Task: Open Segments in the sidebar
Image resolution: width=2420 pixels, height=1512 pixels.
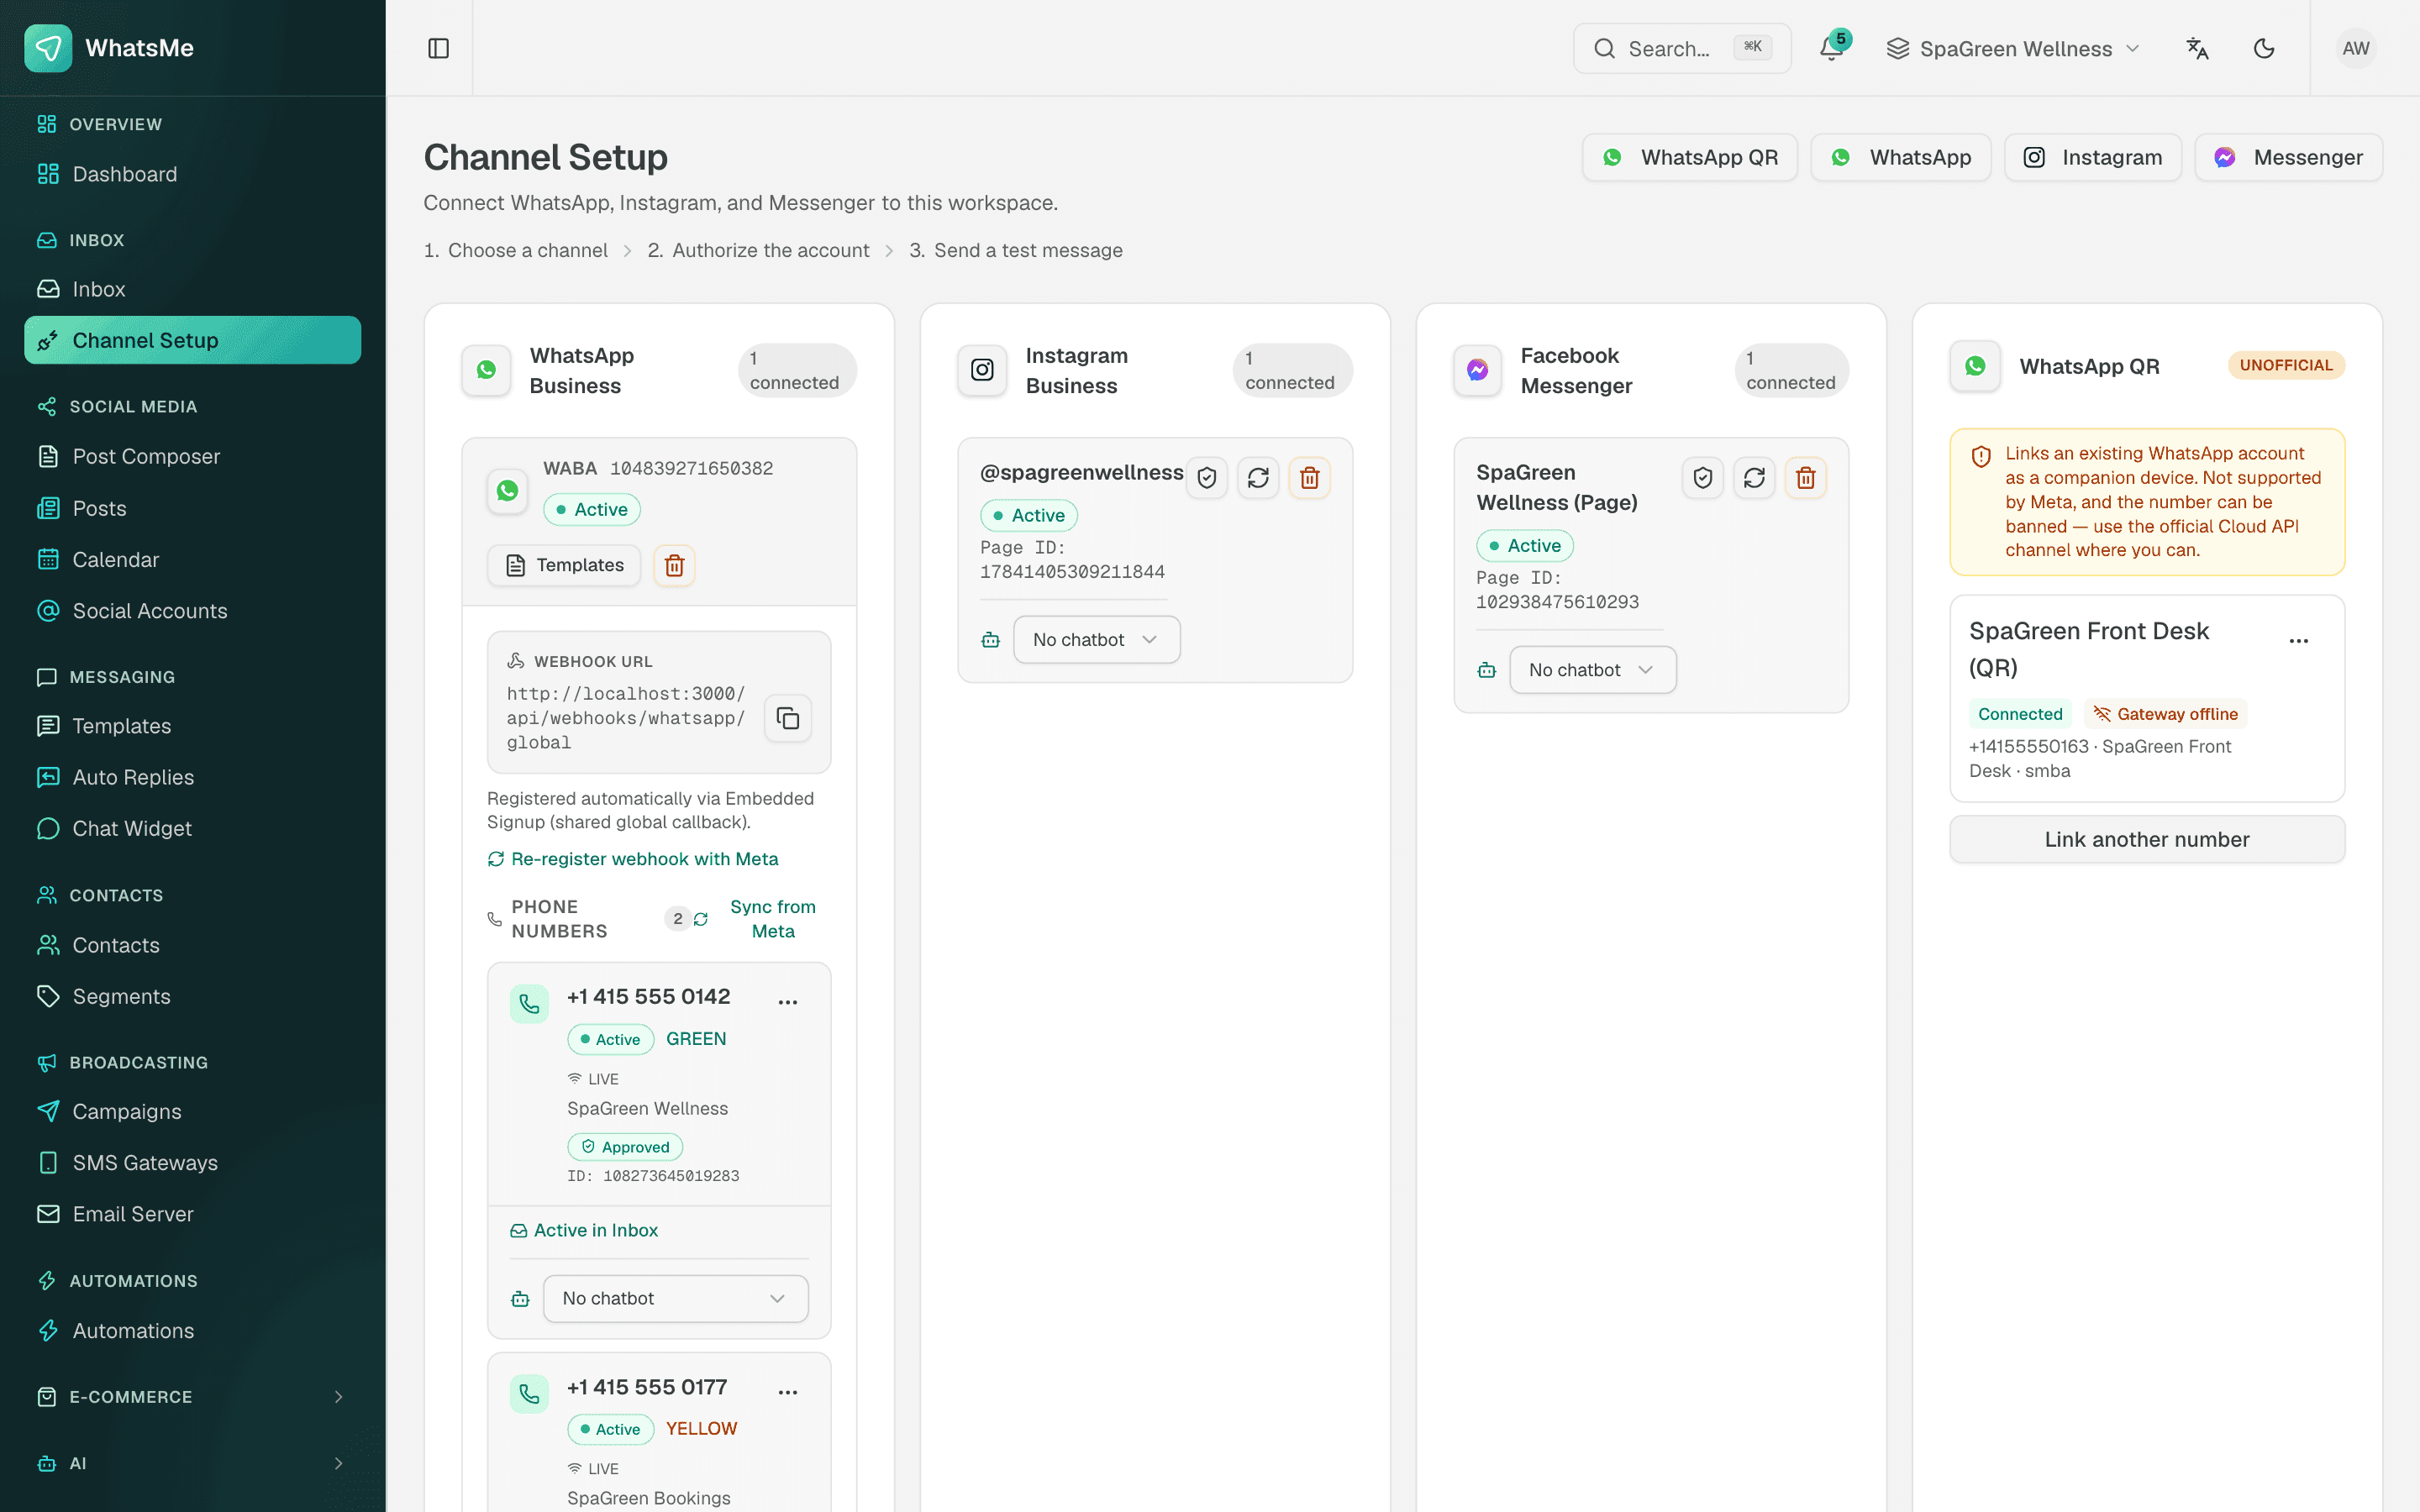Action: click(192, 996)
